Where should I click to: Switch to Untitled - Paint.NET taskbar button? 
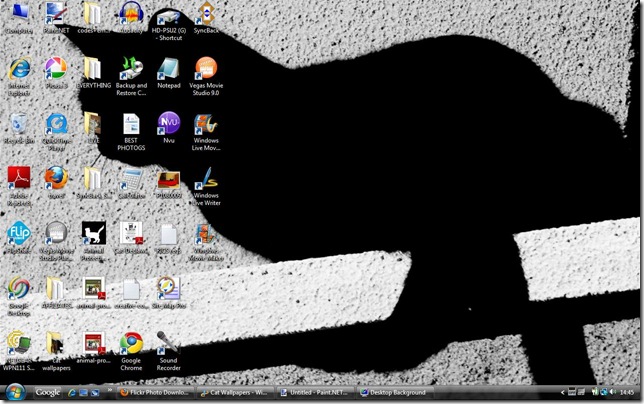tap(315, 393)
